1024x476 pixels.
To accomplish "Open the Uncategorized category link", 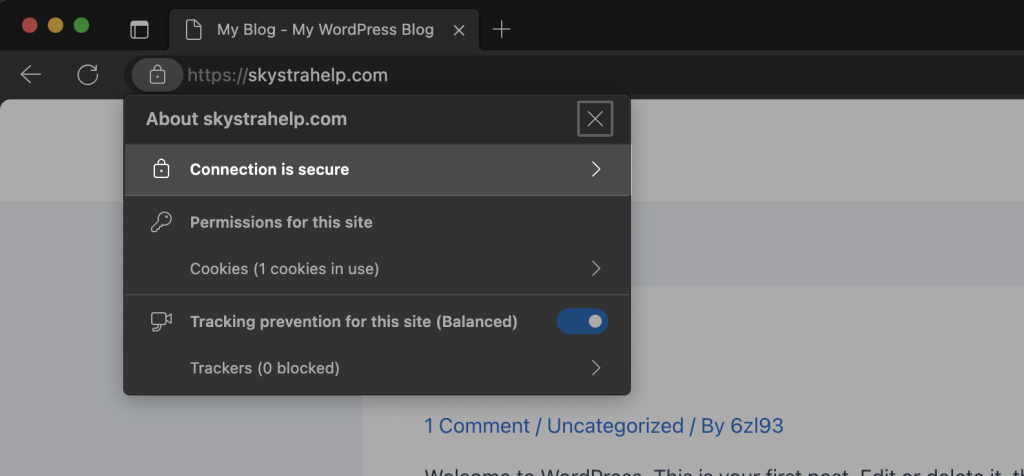I will (614, 426).
